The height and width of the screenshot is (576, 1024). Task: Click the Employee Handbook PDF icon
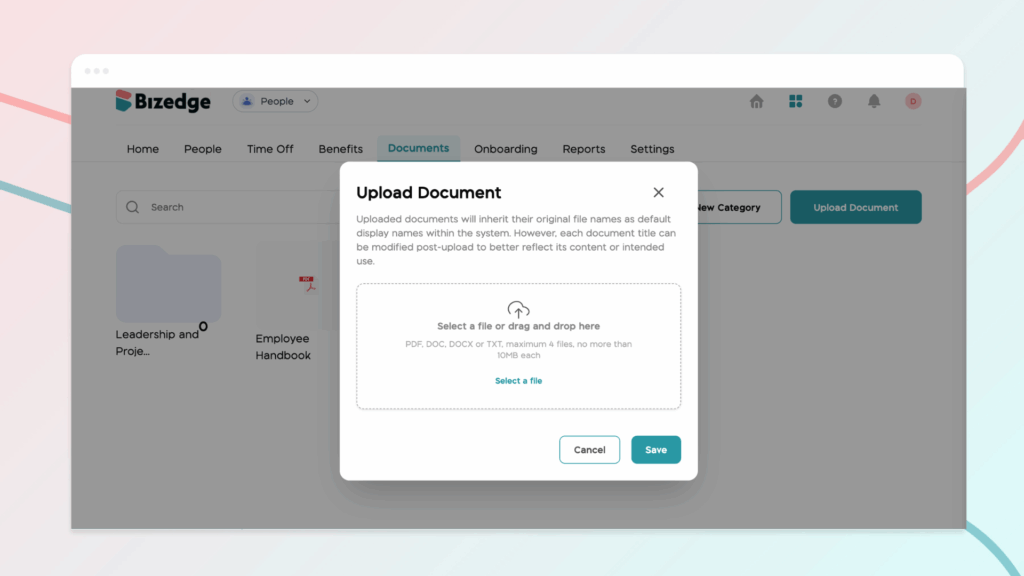click(308, 285)
